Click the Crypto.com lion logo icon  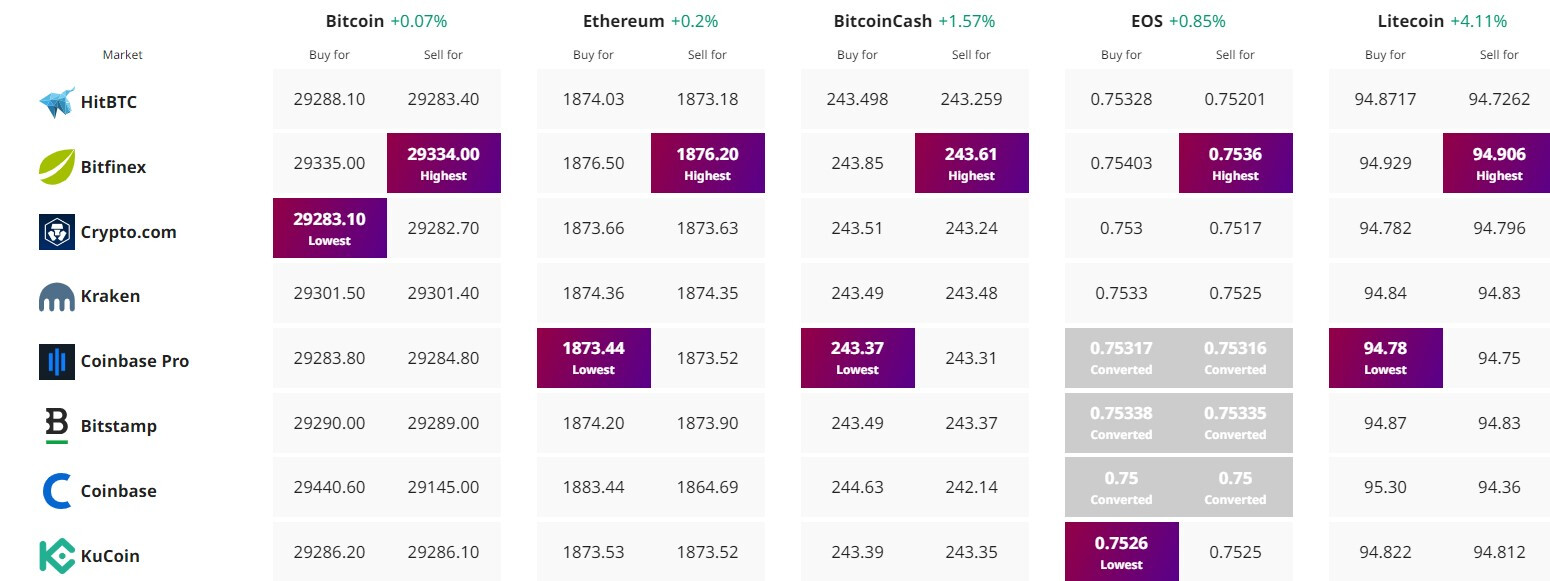[x=57, y=232]
